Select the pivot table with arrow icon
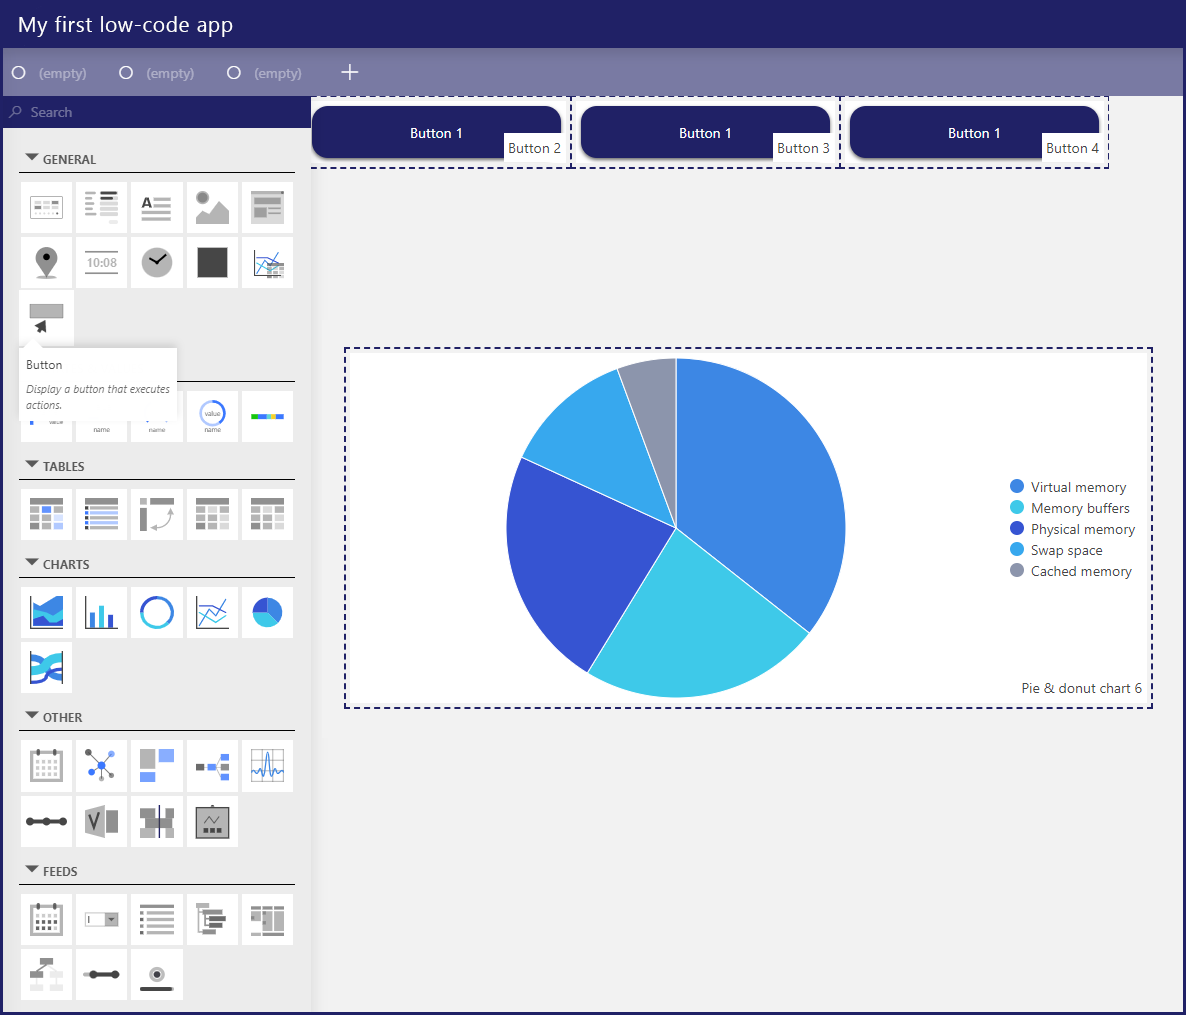This screenshot has height=1015, width=1186. 157,514
